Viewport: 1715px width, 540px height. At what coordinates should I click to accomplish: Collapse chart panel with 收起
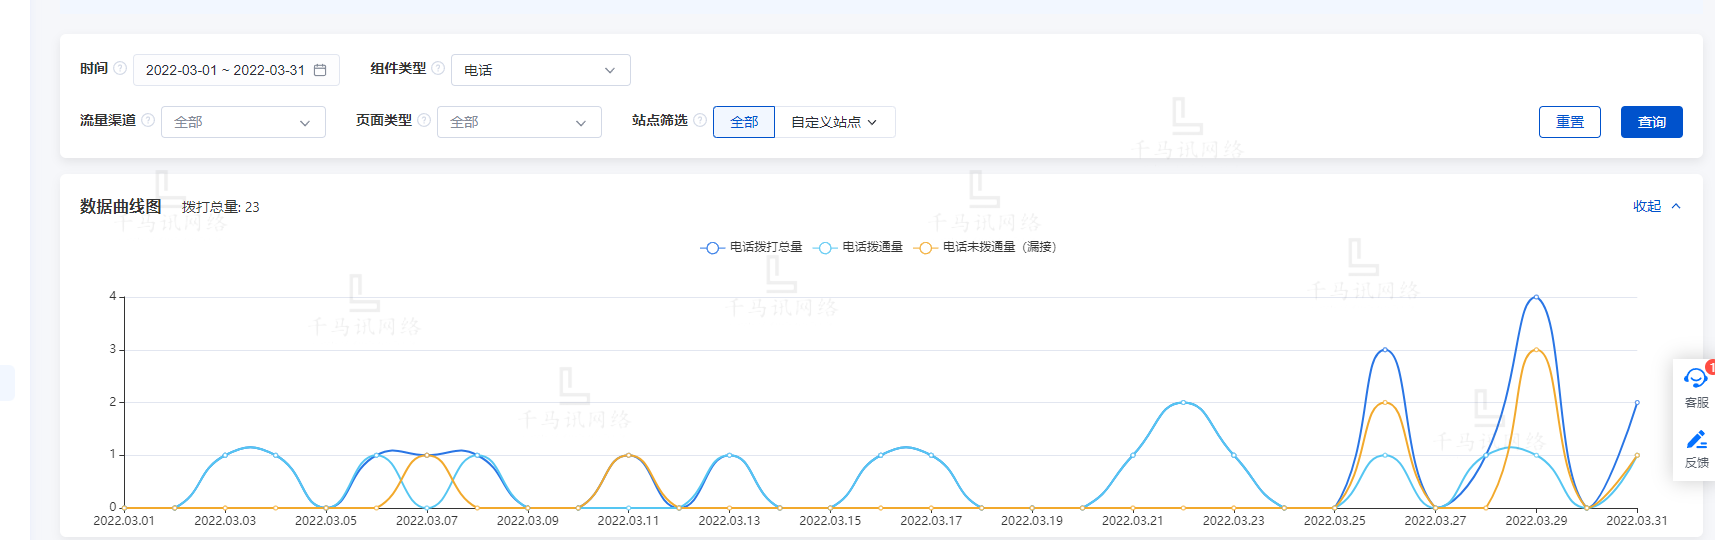click(x=1656, y=206)
